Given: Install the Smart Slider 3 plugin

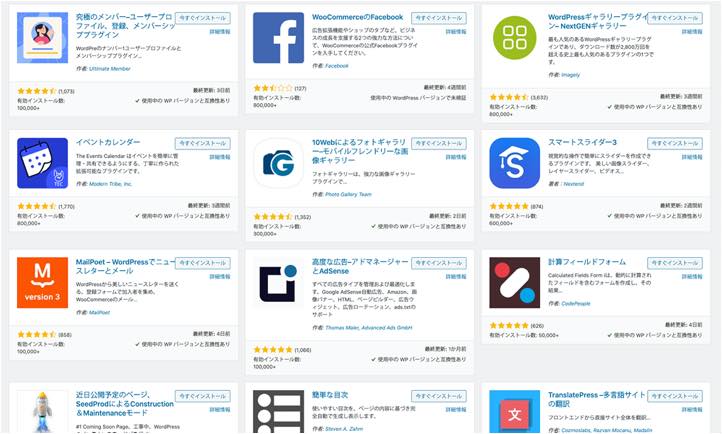Looking at the screenshot, I should pos(675,143).
